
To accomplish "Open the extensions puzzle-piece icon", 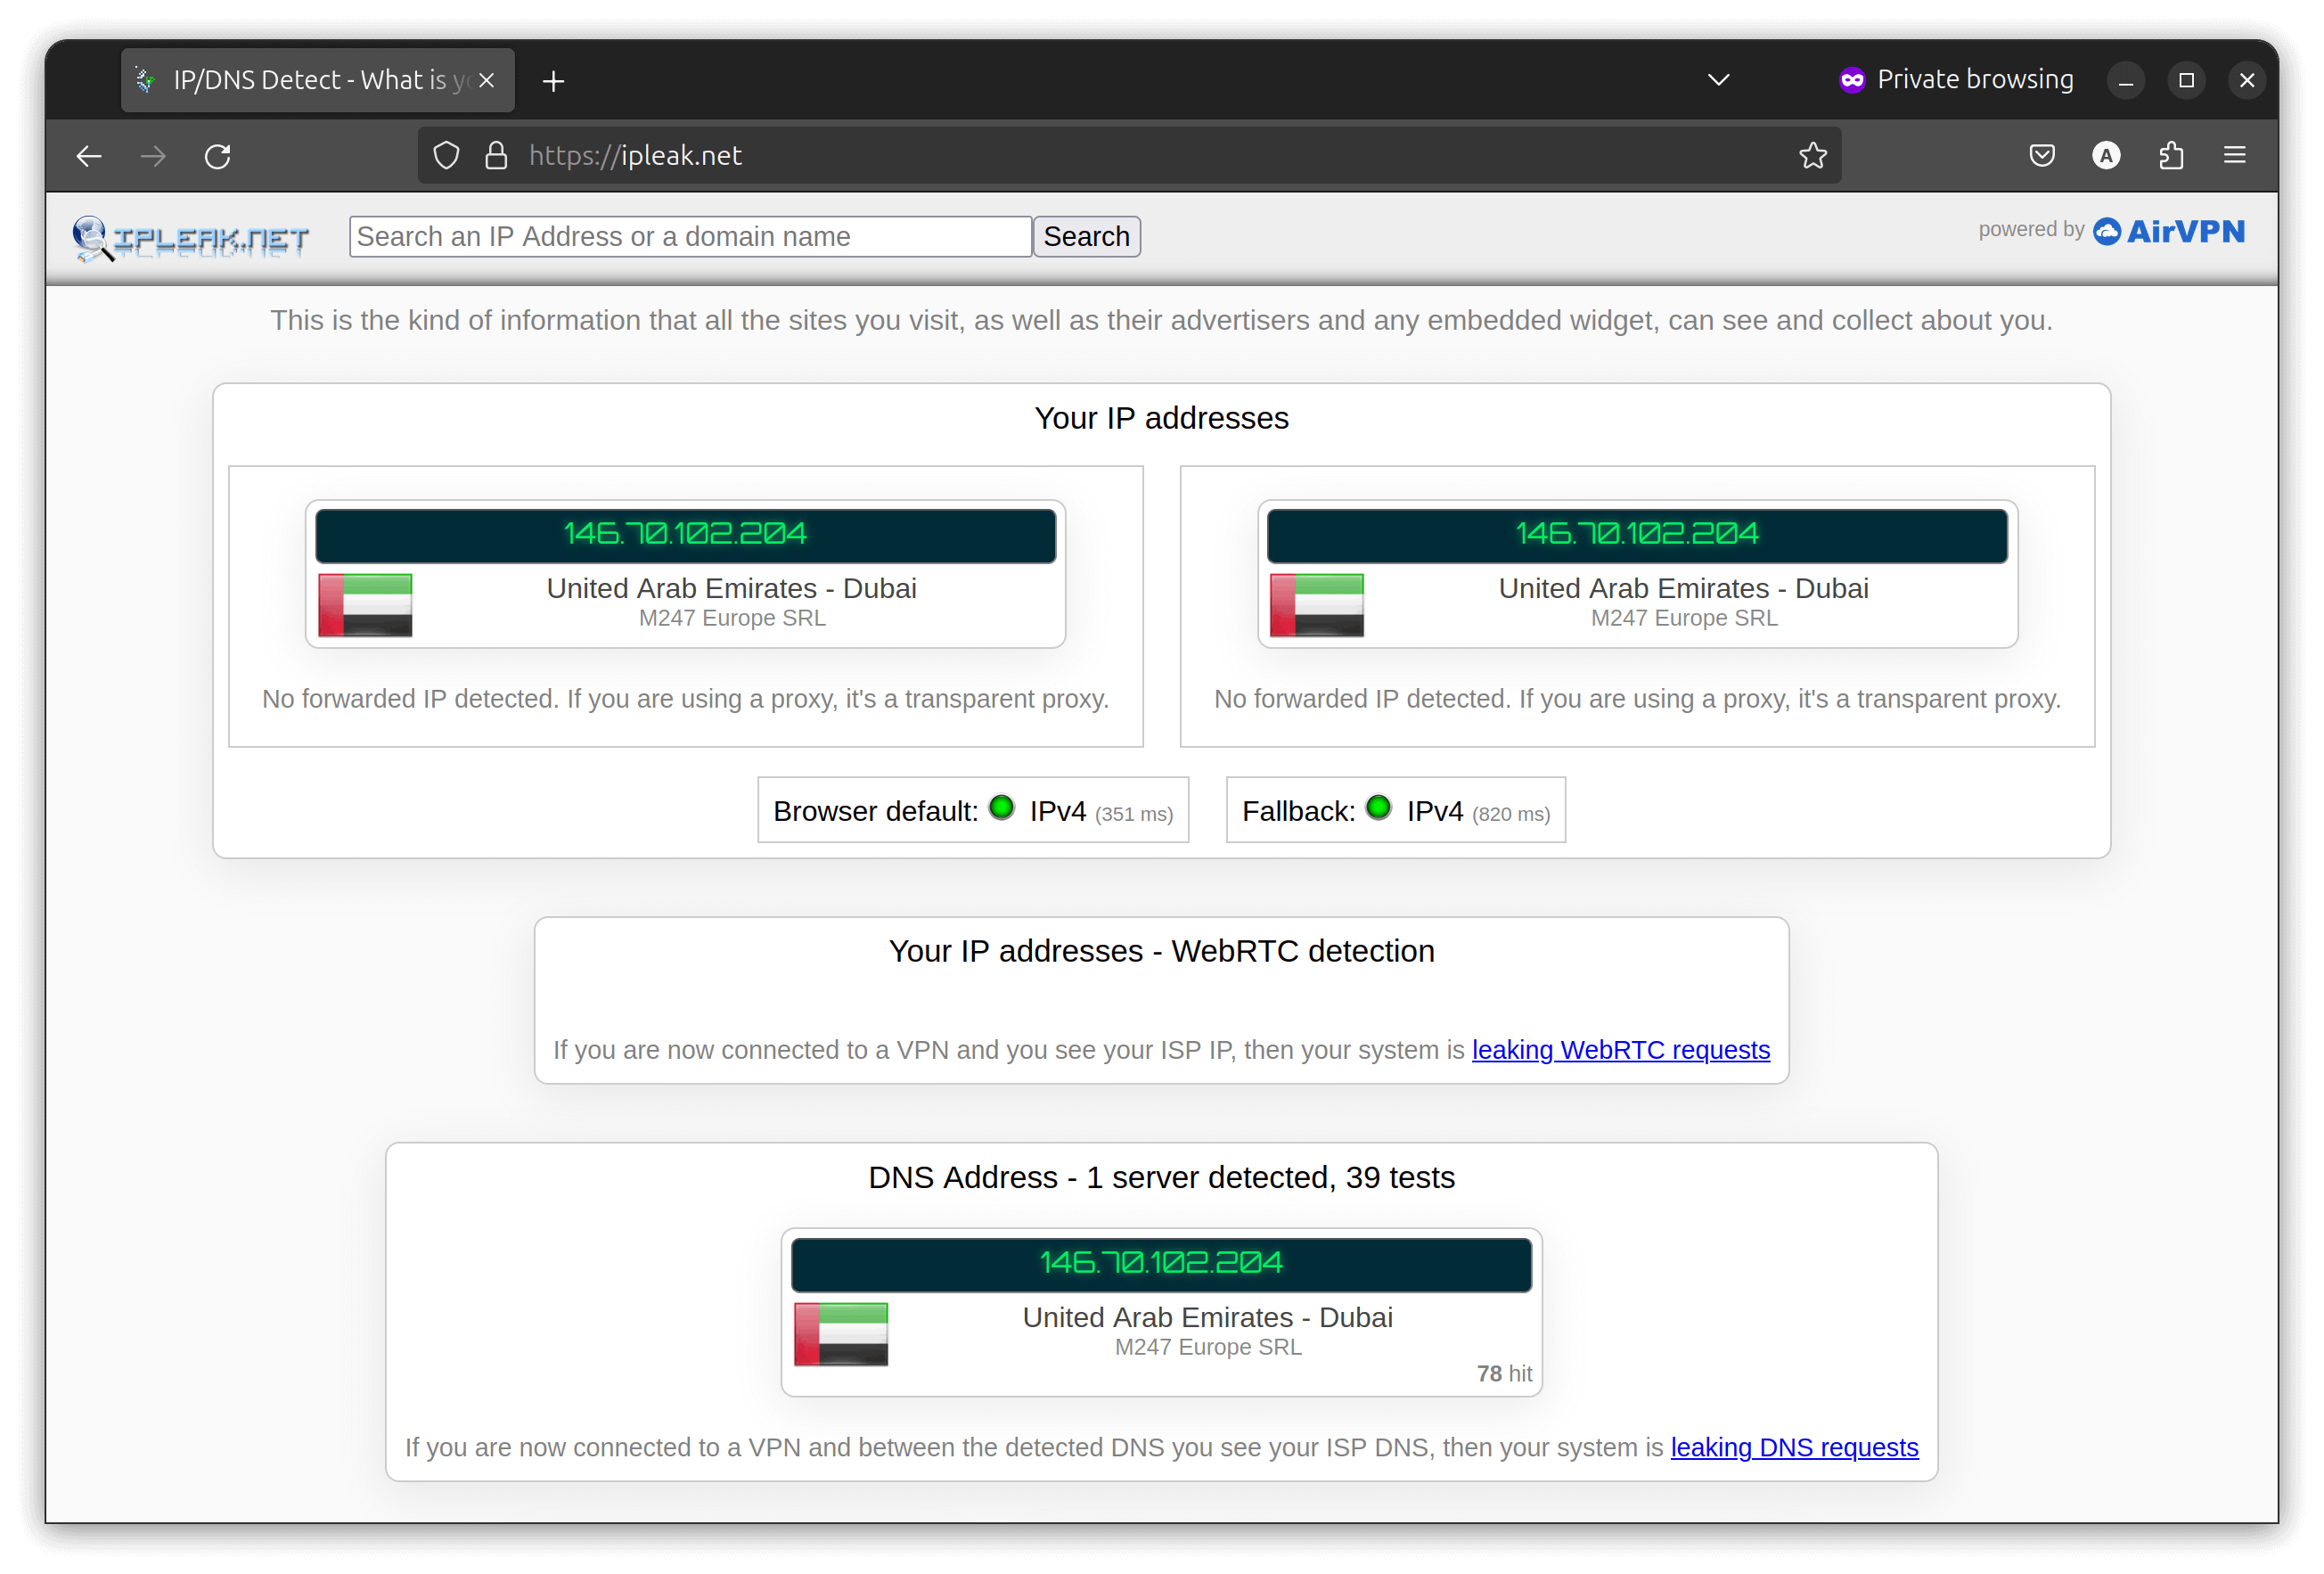I will (x=2170, y=155).
